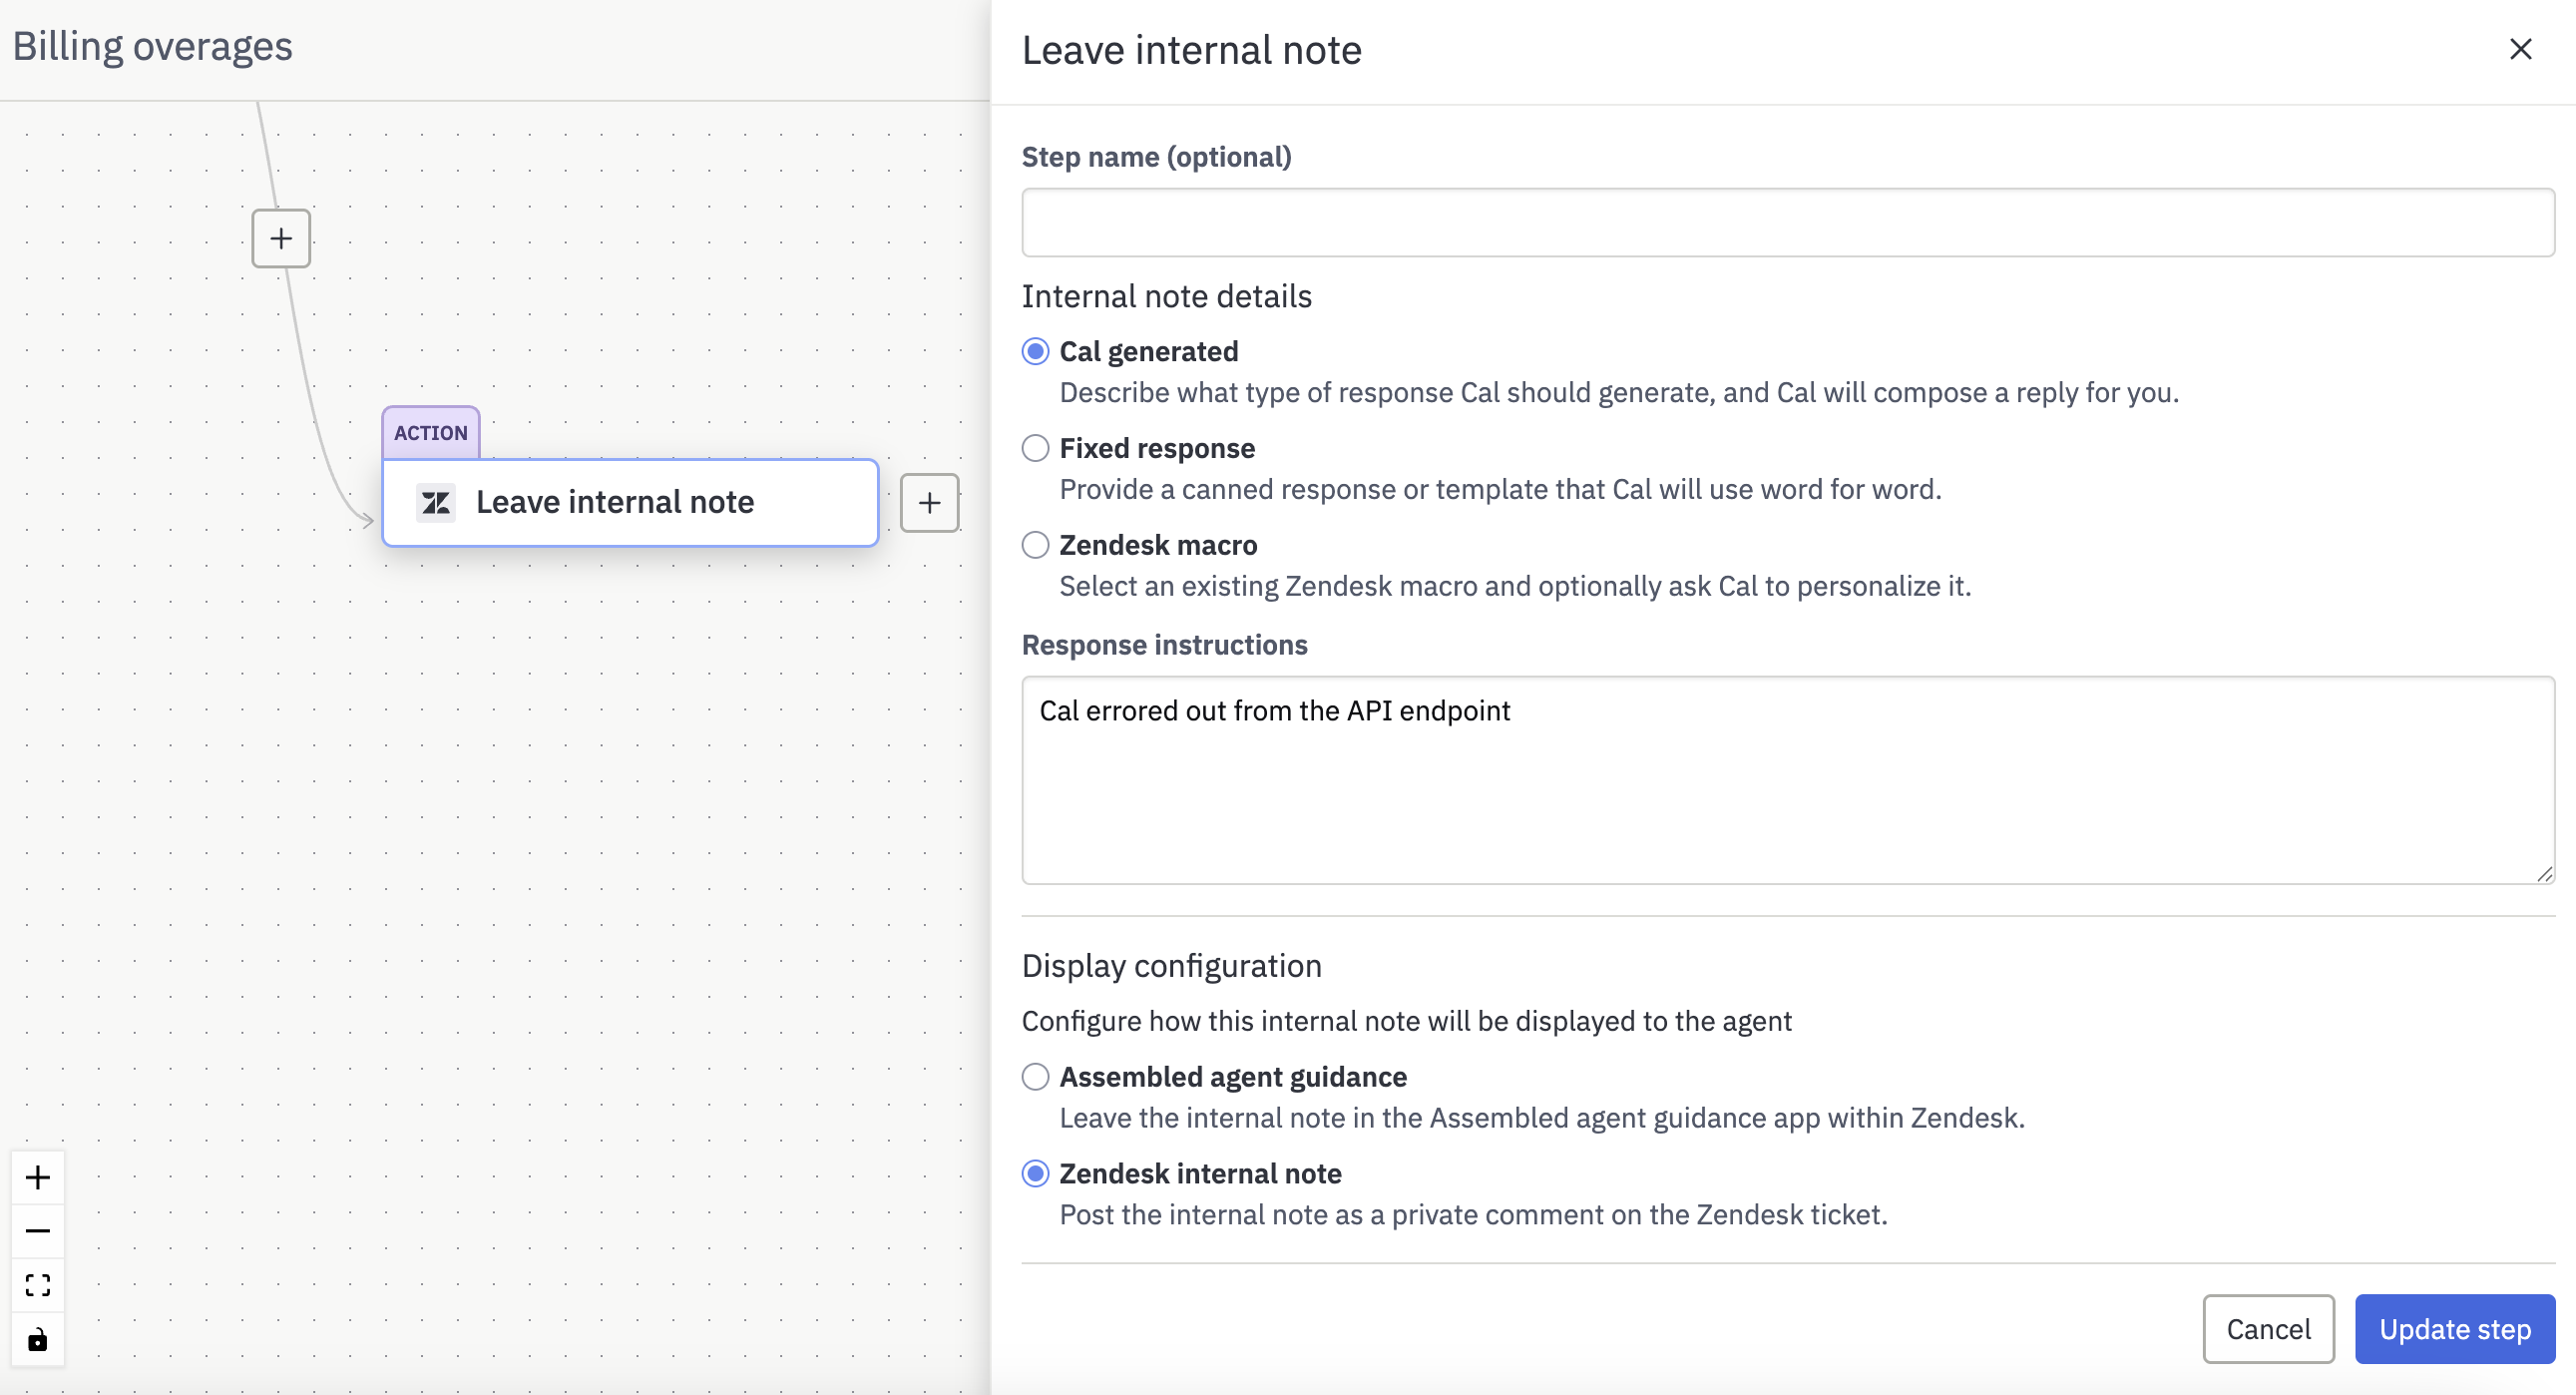Select the Fixed response option
This screenshot has width=2576, height=1395.
pos(1035,448)
